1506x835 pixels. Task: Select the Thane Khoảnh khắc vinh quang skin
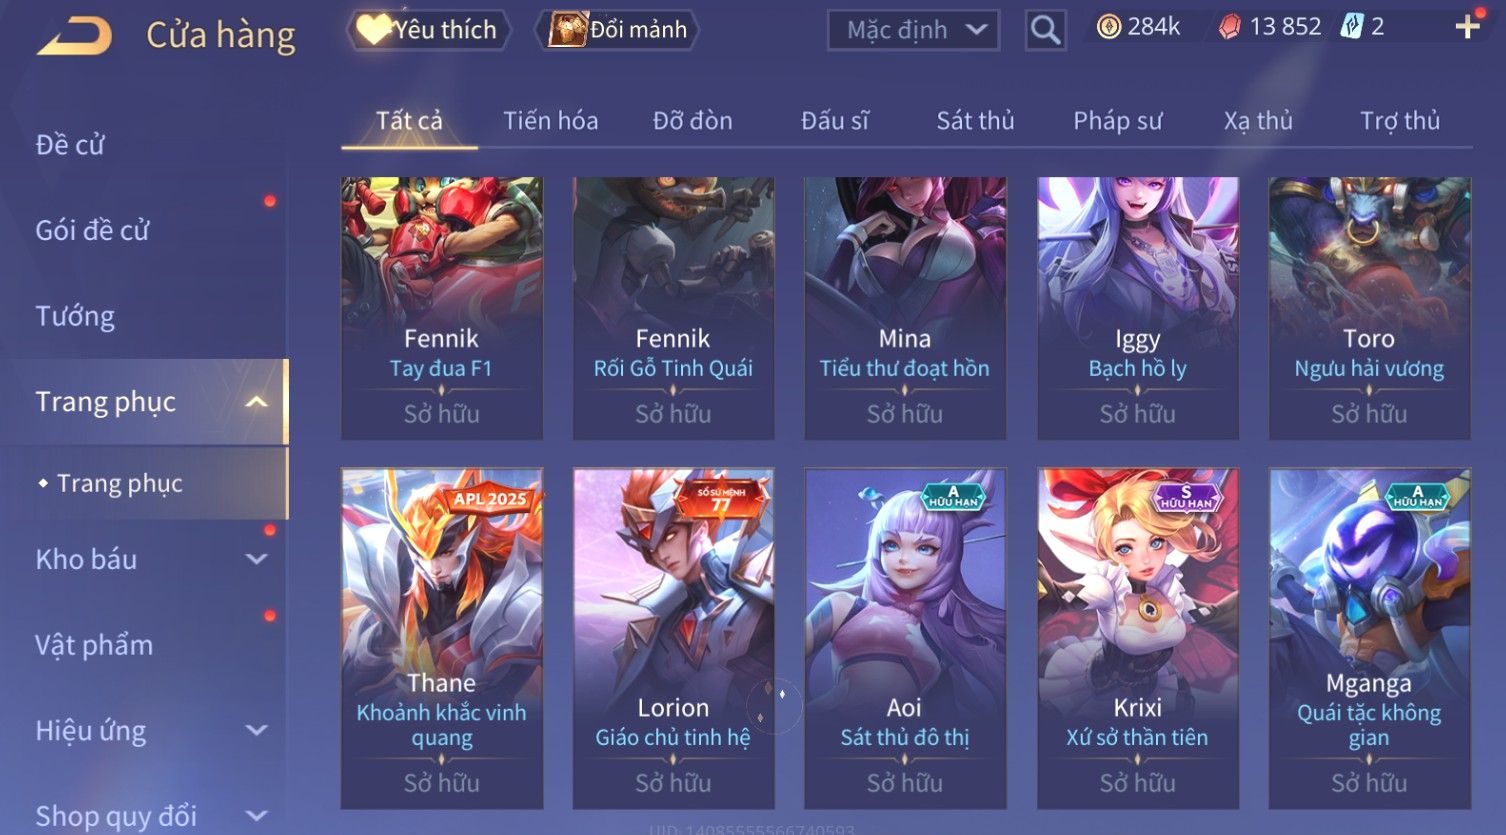(442, 638)
